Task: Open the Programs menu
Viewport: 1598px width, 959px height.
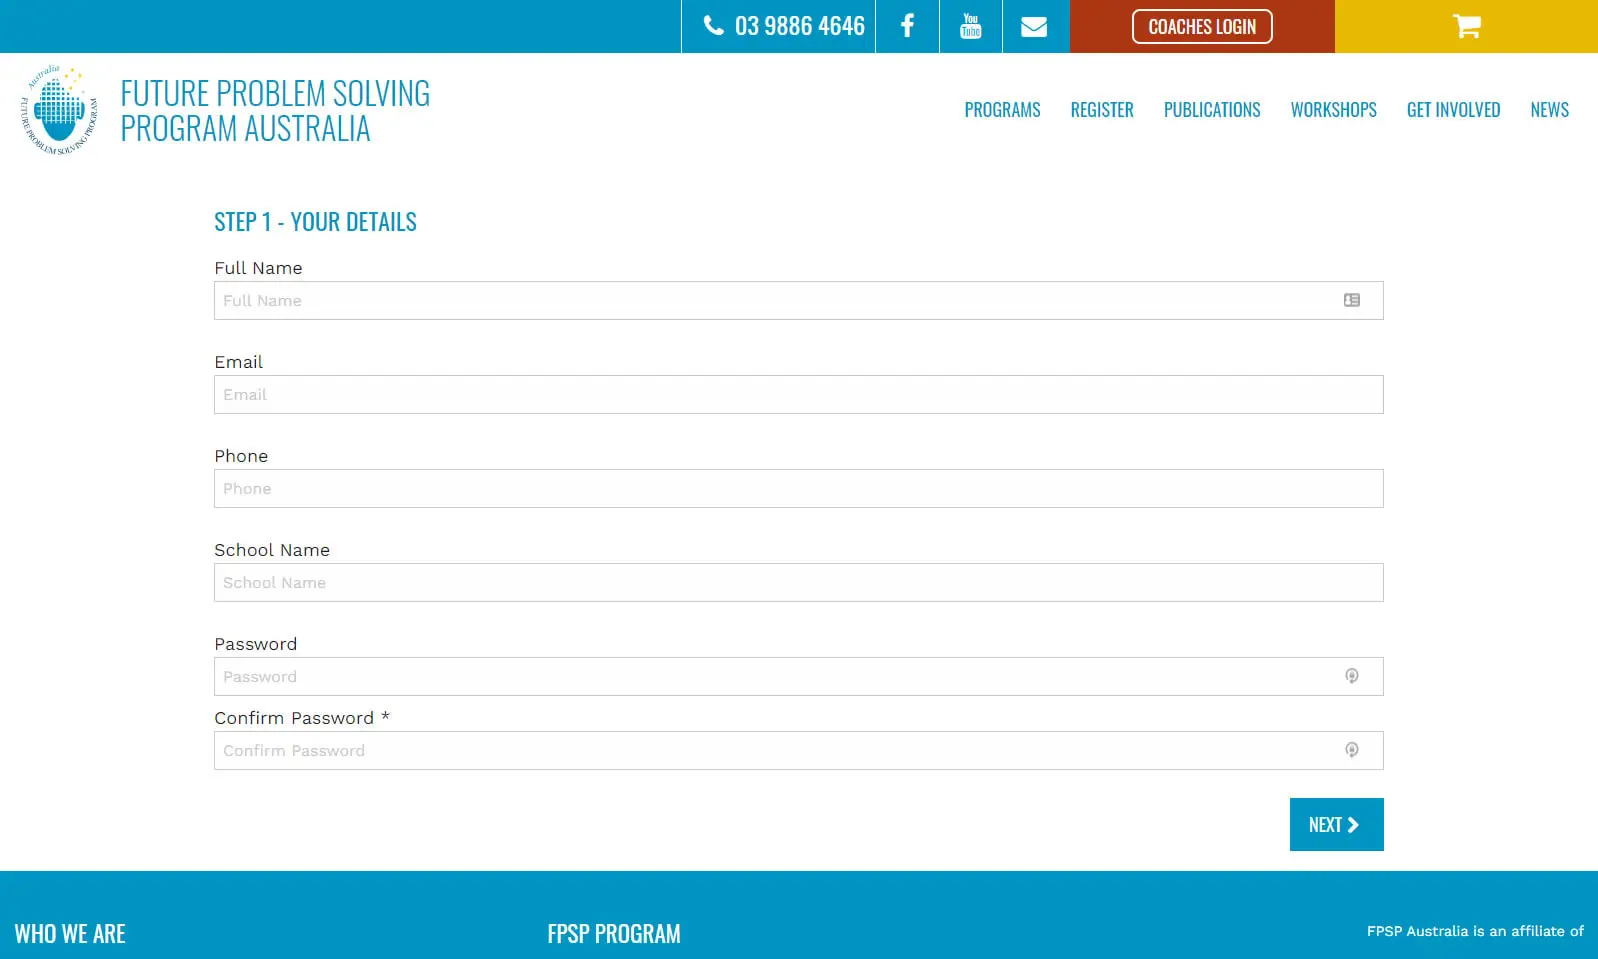Action: (1002, 110)
